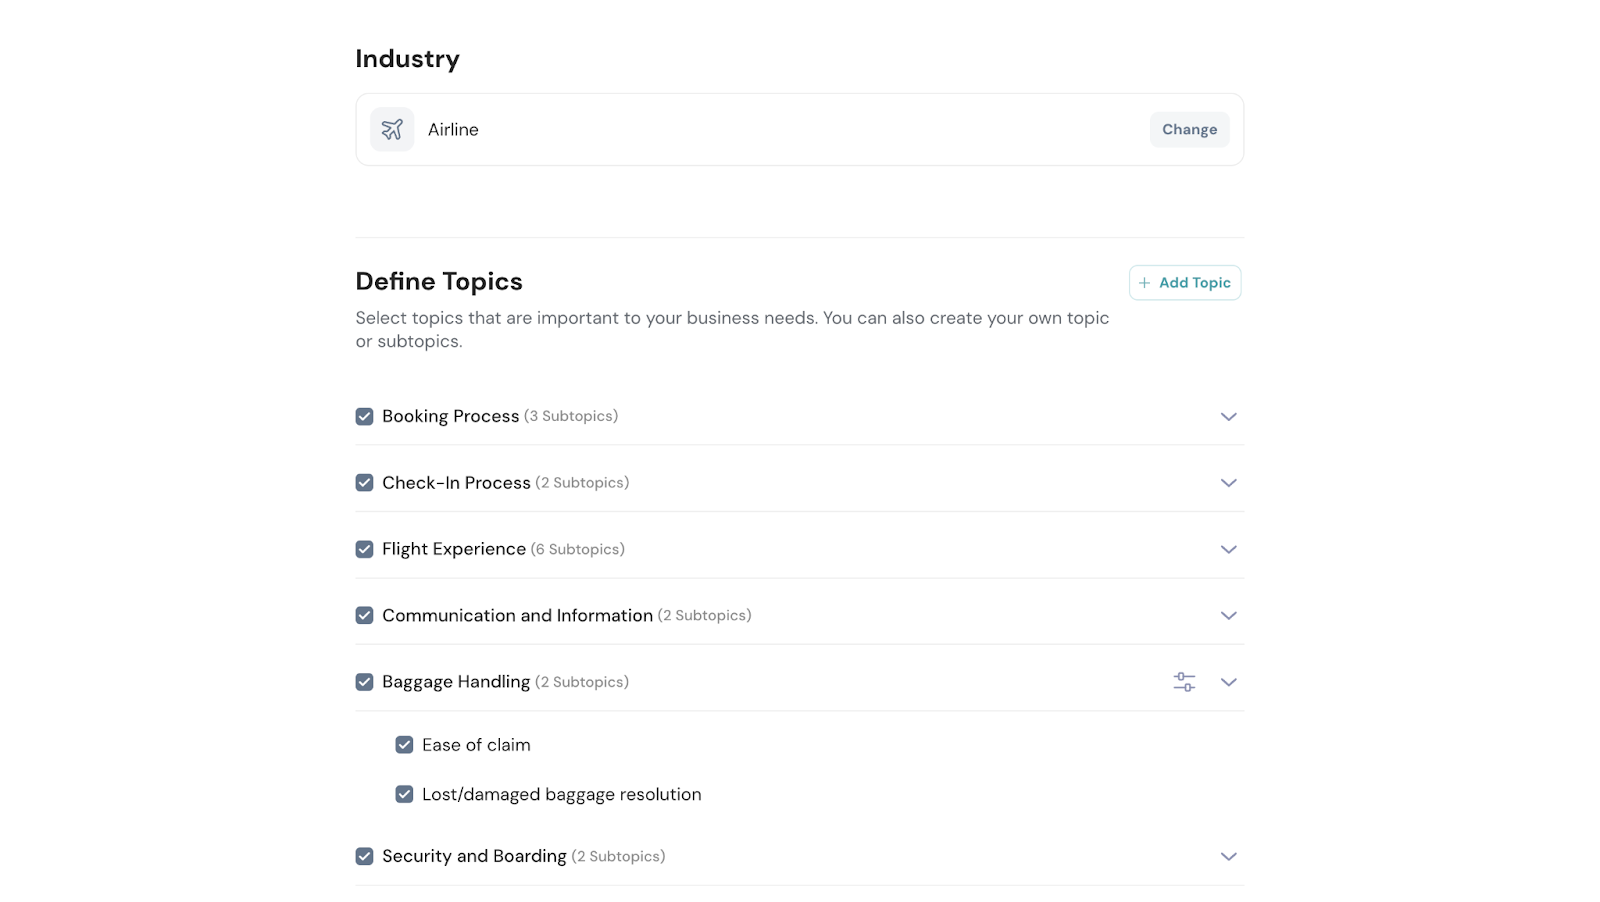Image resolution: width=1600 pixels, height=902 pixels.
Task: Expand Security and Boarding chevron
Action: coord(1228,857)
